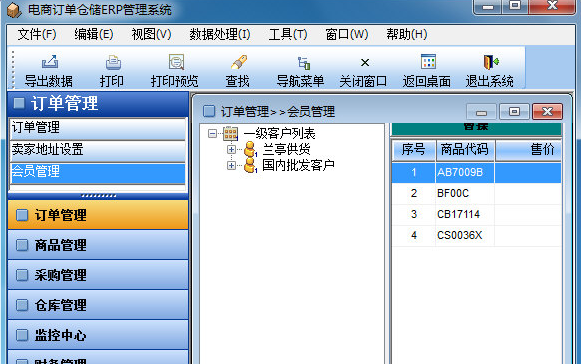Select product code CB17114 row
This screenshot has height=364, width=581.
[x=477, y=214]
